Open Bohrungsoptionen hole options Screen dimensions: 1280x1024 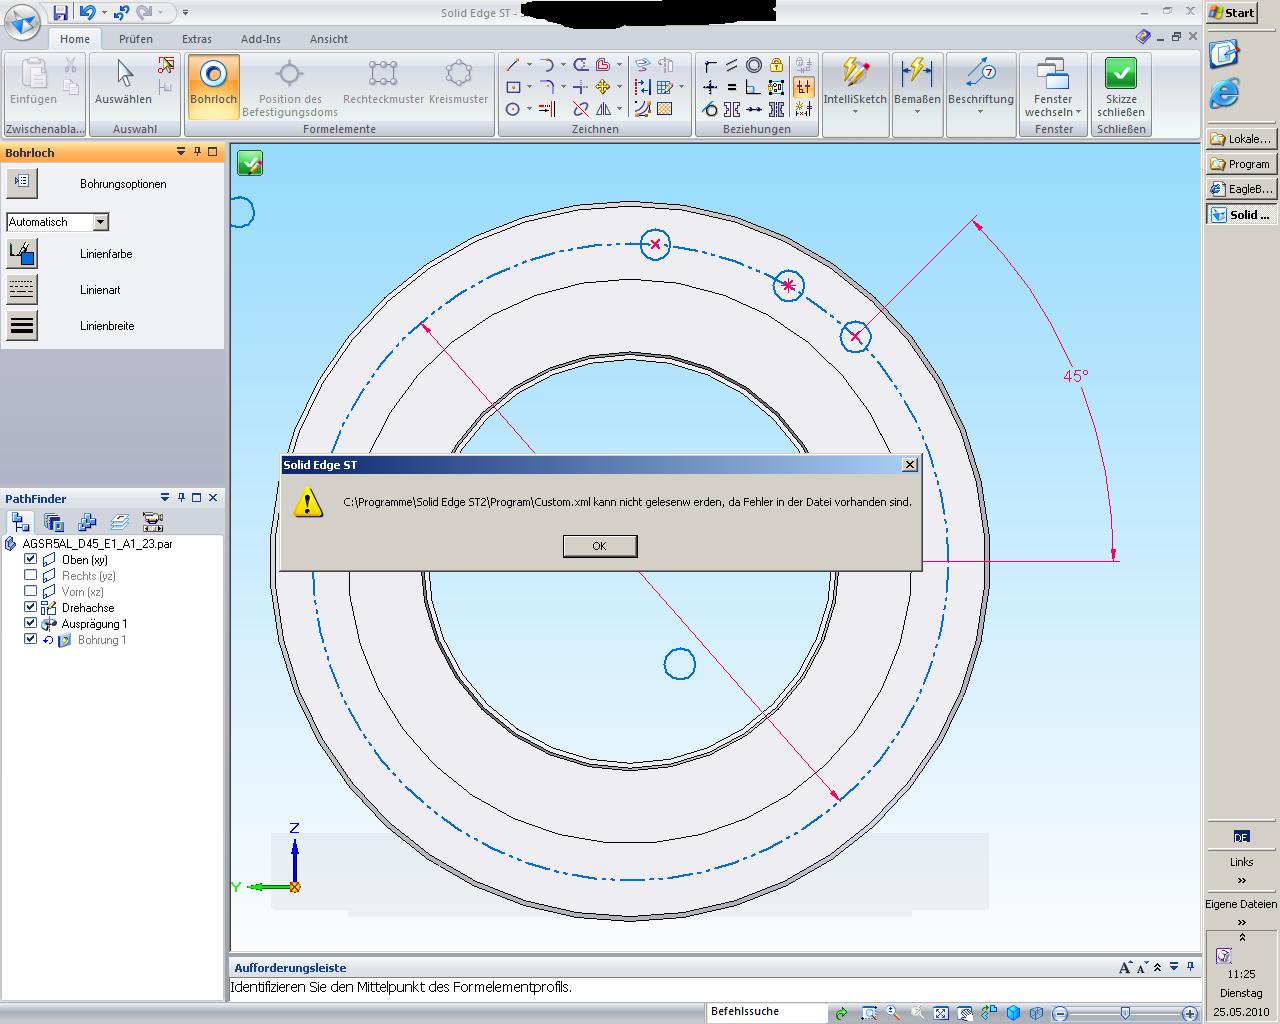(x=22, y=183)
